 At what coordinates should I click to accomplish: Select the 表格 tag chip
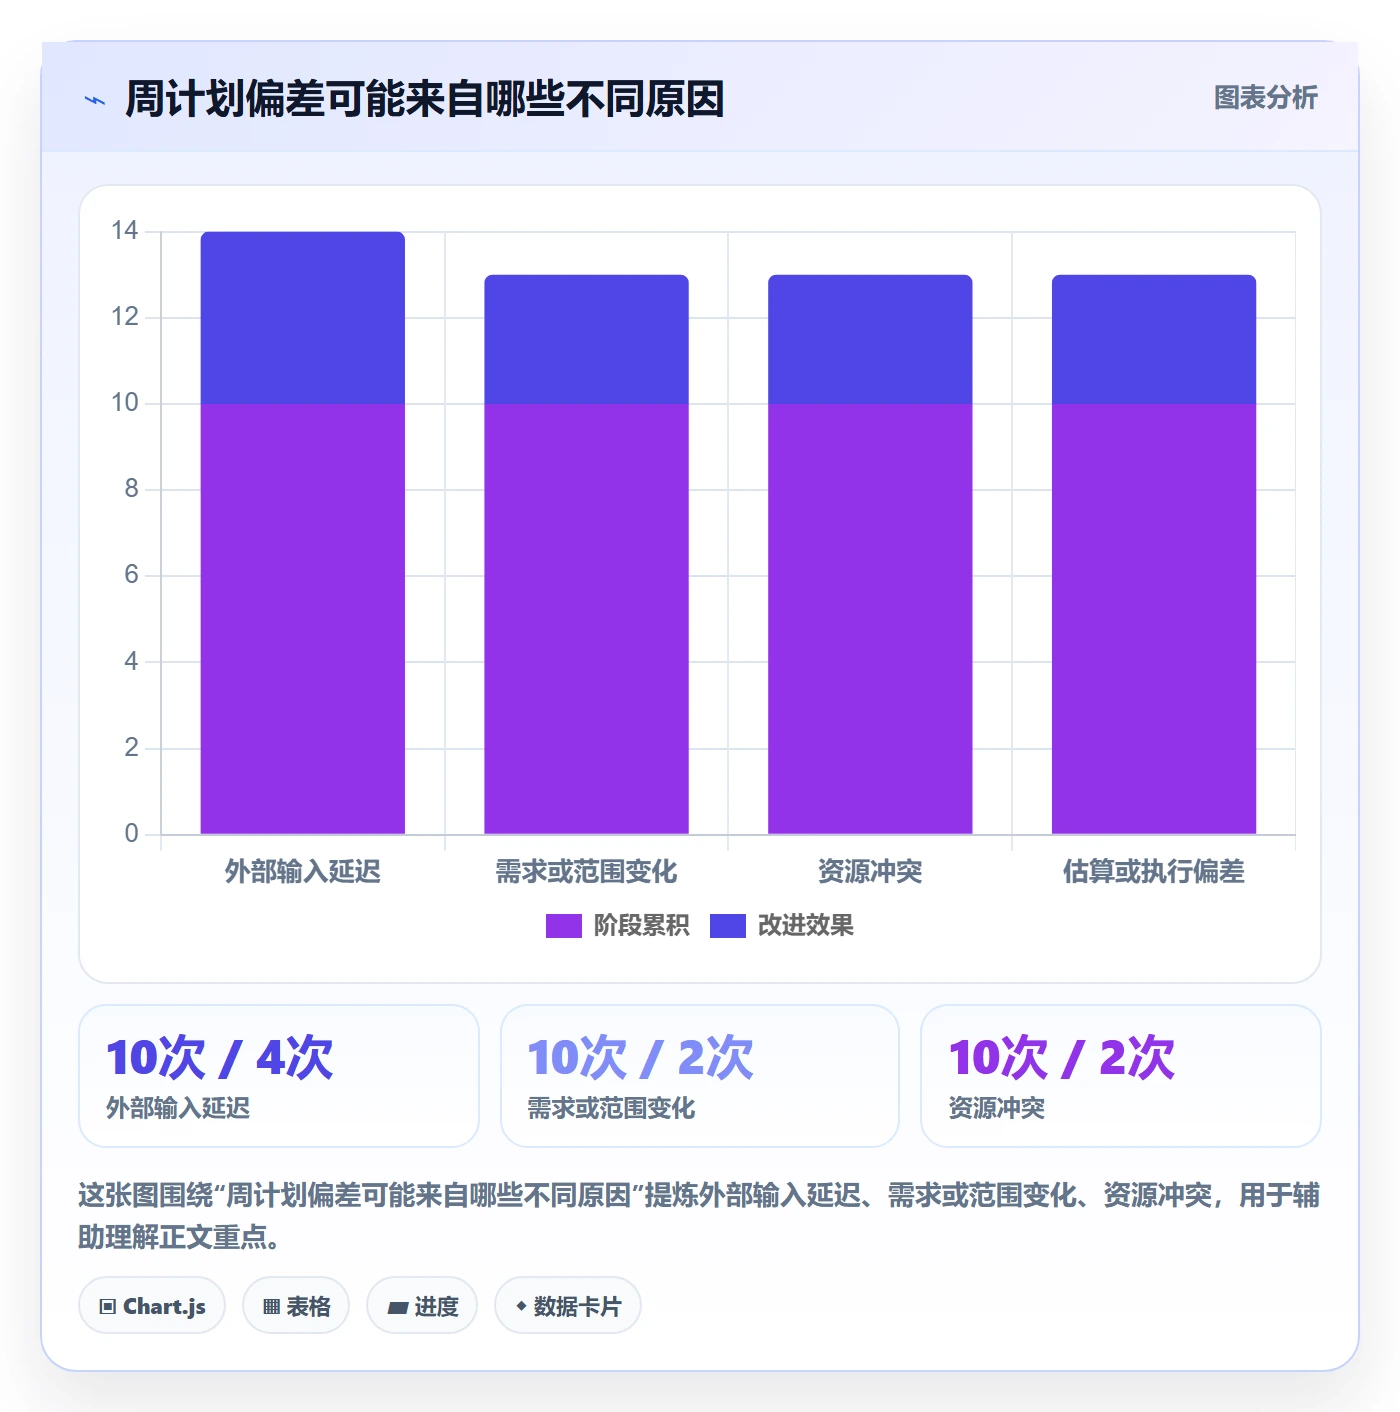pyautogui.click(x=296, y=1306)
